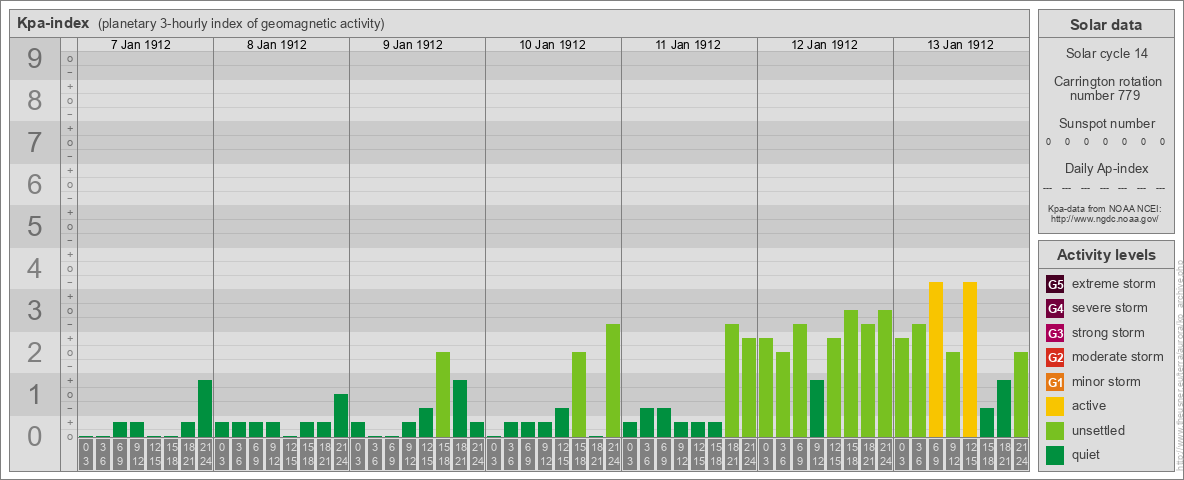Select the 7 Jan 1912 date header
The height and width of the screenshot is (480, 1184).
(140, 45)
